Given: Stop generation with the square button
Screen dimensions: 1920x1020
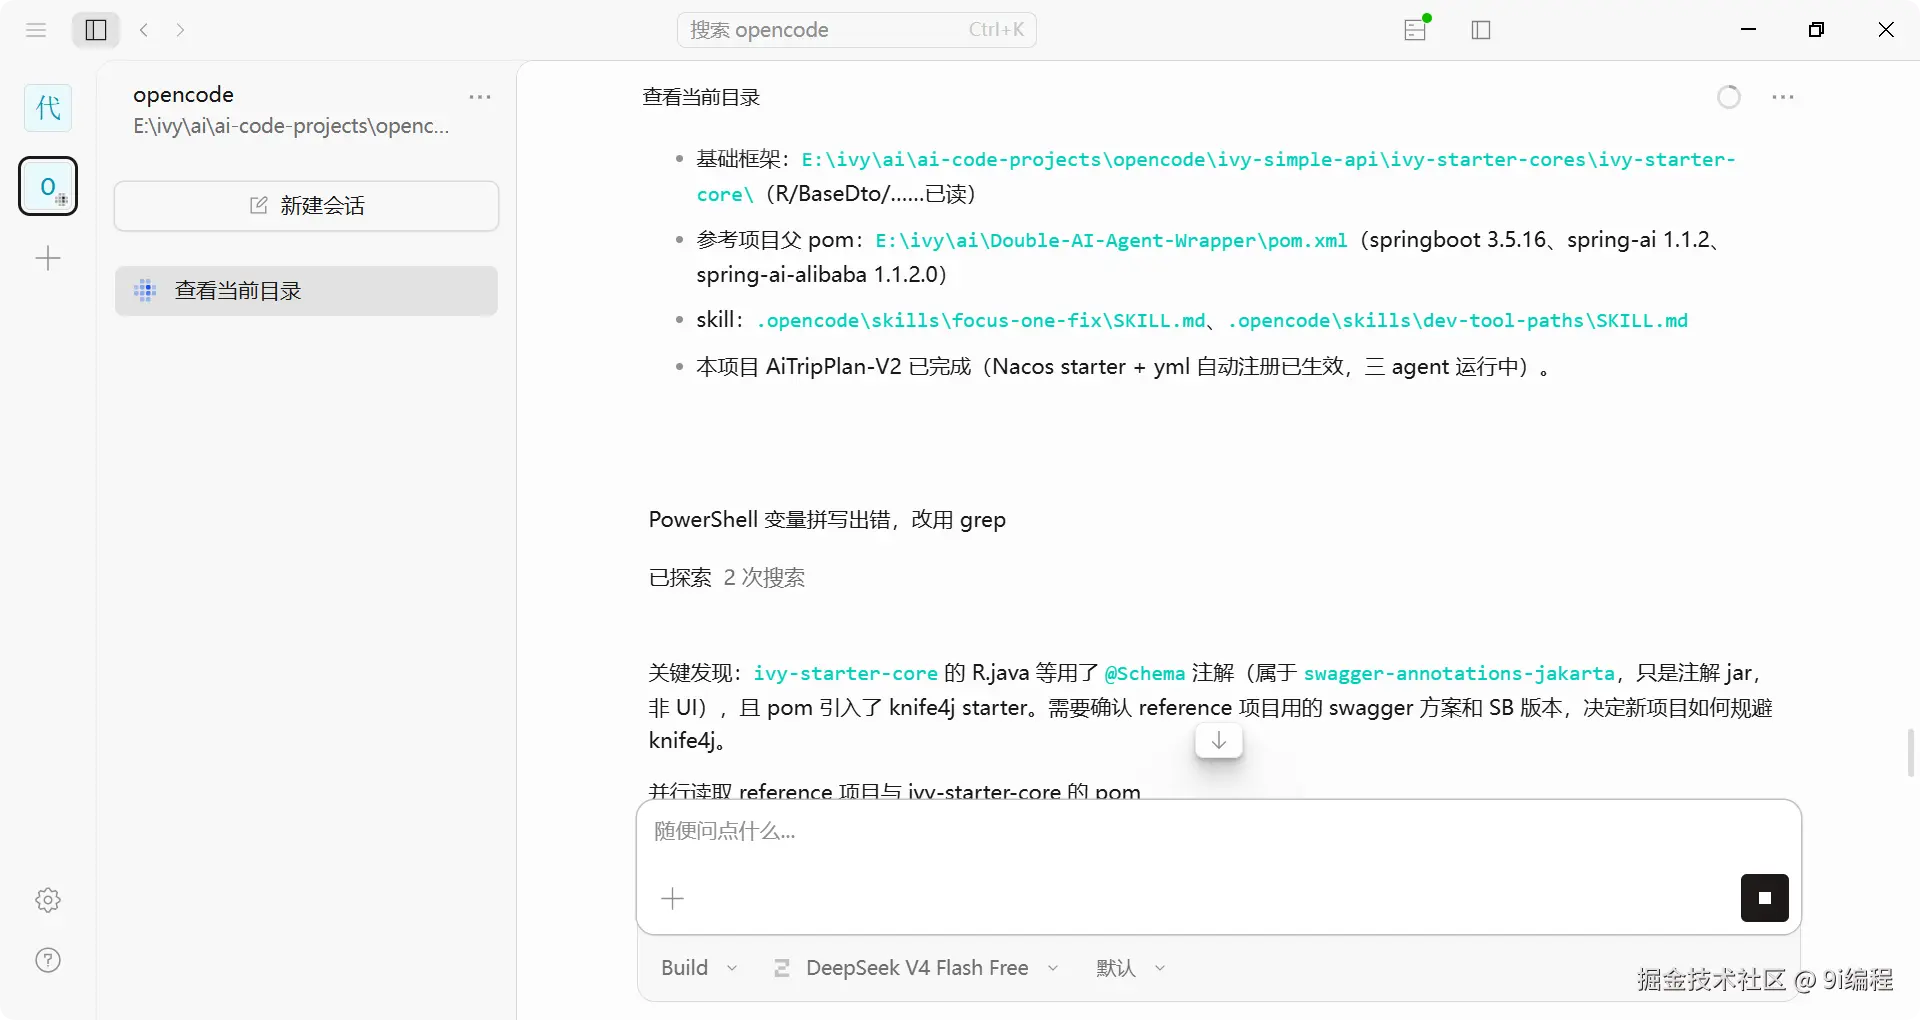Looking at the screenshot, I should tap(1765, 898).
